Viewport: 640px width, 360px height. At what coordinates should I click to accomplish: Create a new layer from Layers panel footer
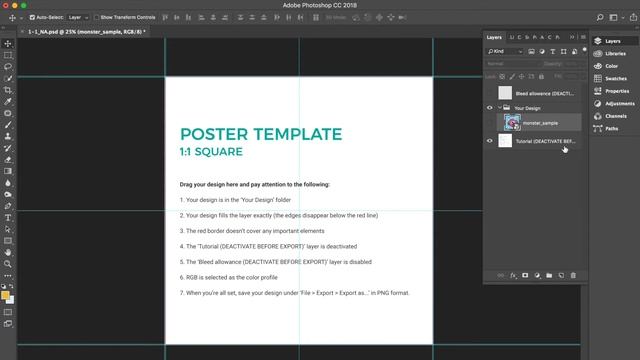click(x=561, y=276)
